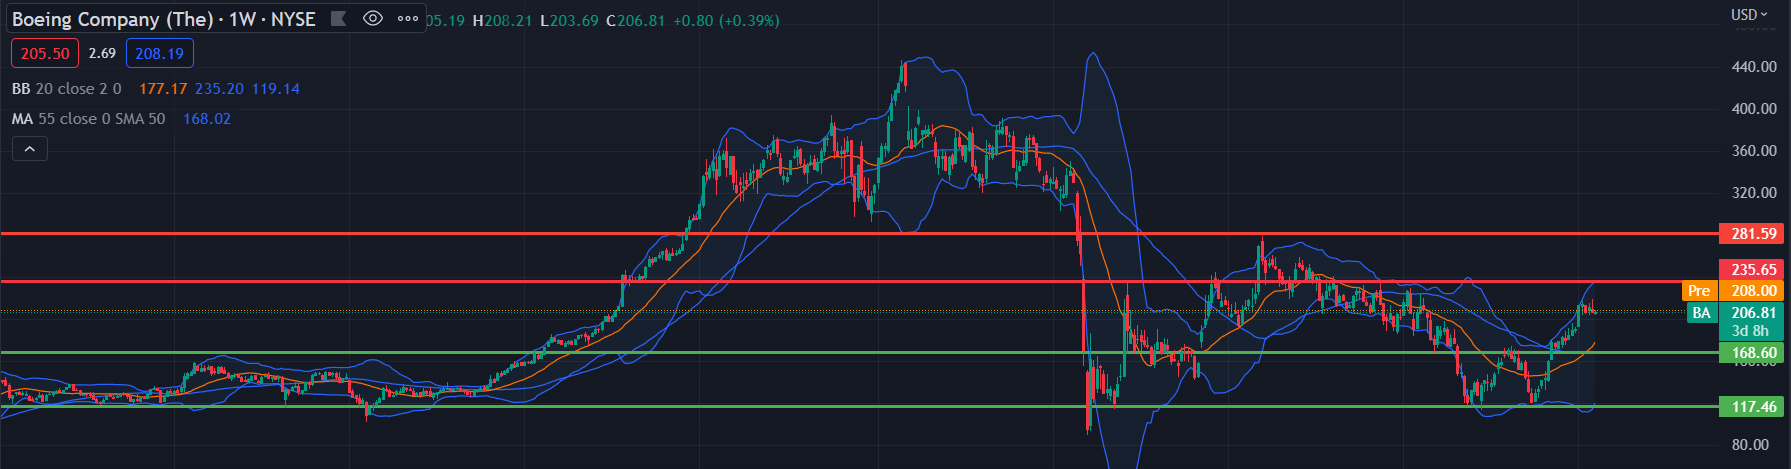The image size is (1791, 469).
Task: Click the 360.00 price axis label
Action: tap(1754, 151)
